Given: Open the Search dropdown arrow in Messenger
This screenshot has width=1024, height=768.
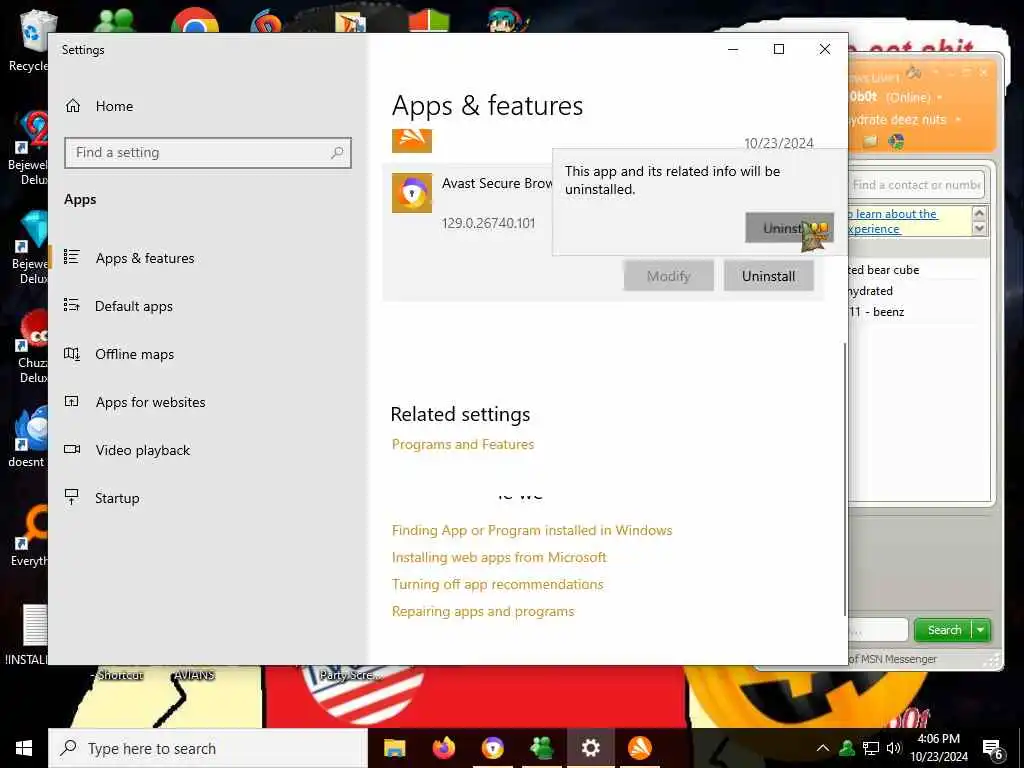Looking at the screenshot, I should tap(981, 630).
